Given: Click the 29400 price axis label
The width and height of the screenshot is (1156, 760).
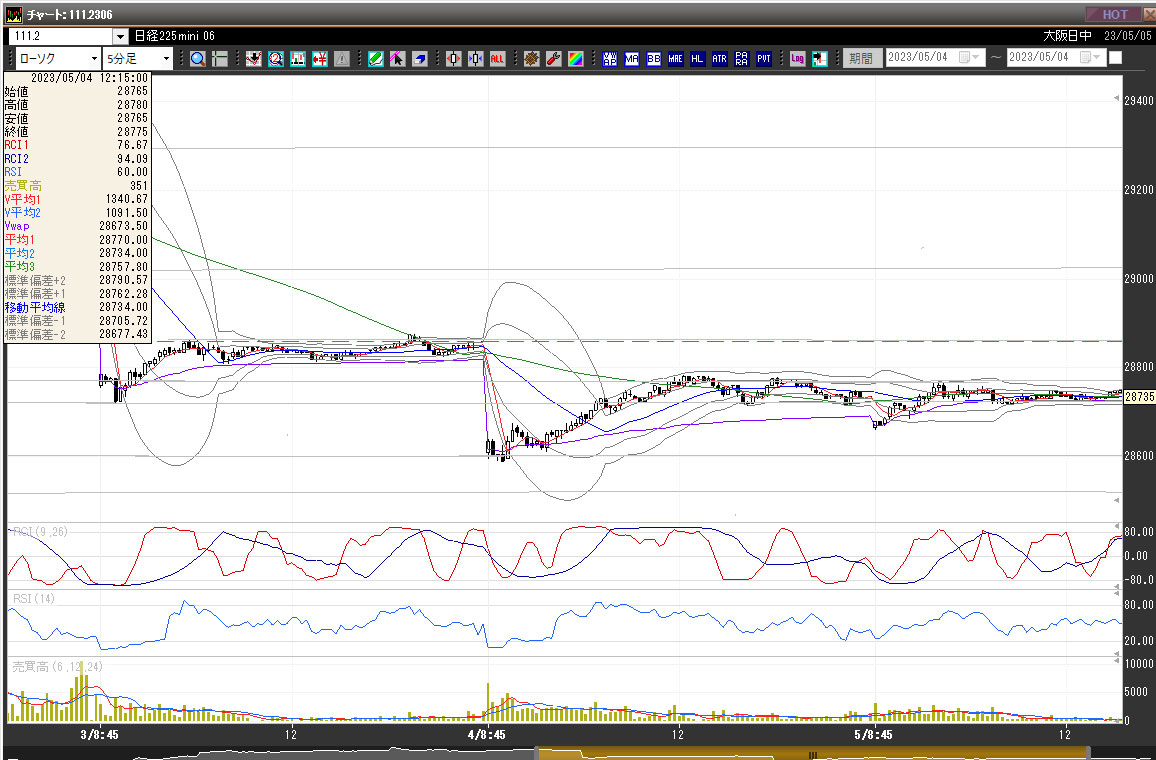Looking at the screenshot, I should pyautogui.click(x=1139, y=100).
